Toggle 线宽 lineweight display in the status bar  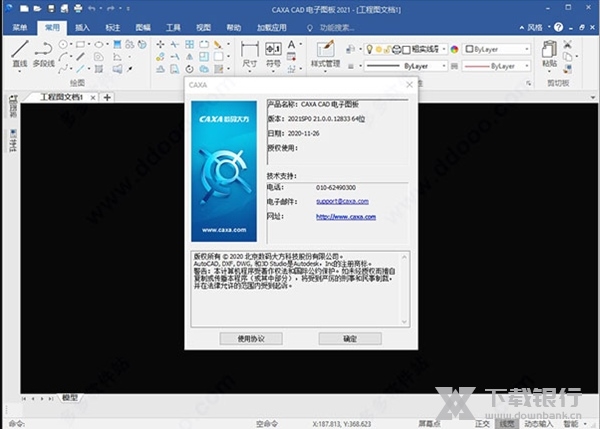507,424
